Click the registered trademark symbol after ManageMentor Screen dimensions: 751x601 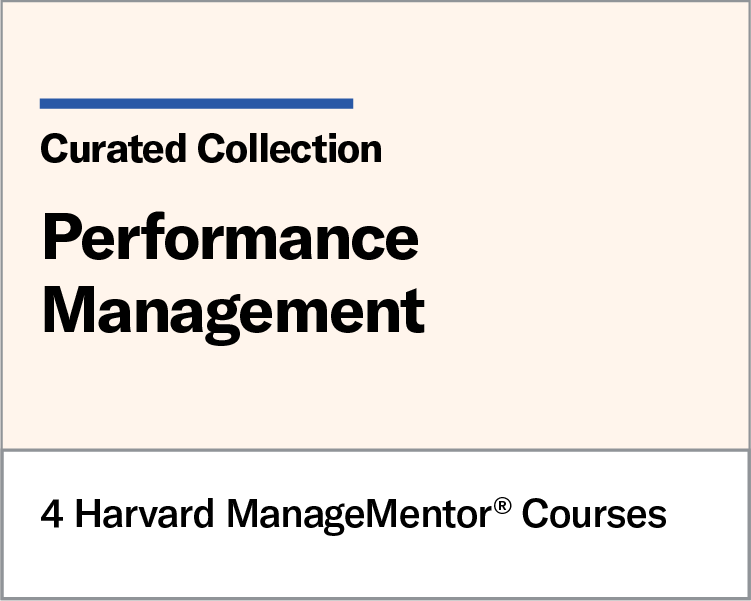click(x=502, y=506)
